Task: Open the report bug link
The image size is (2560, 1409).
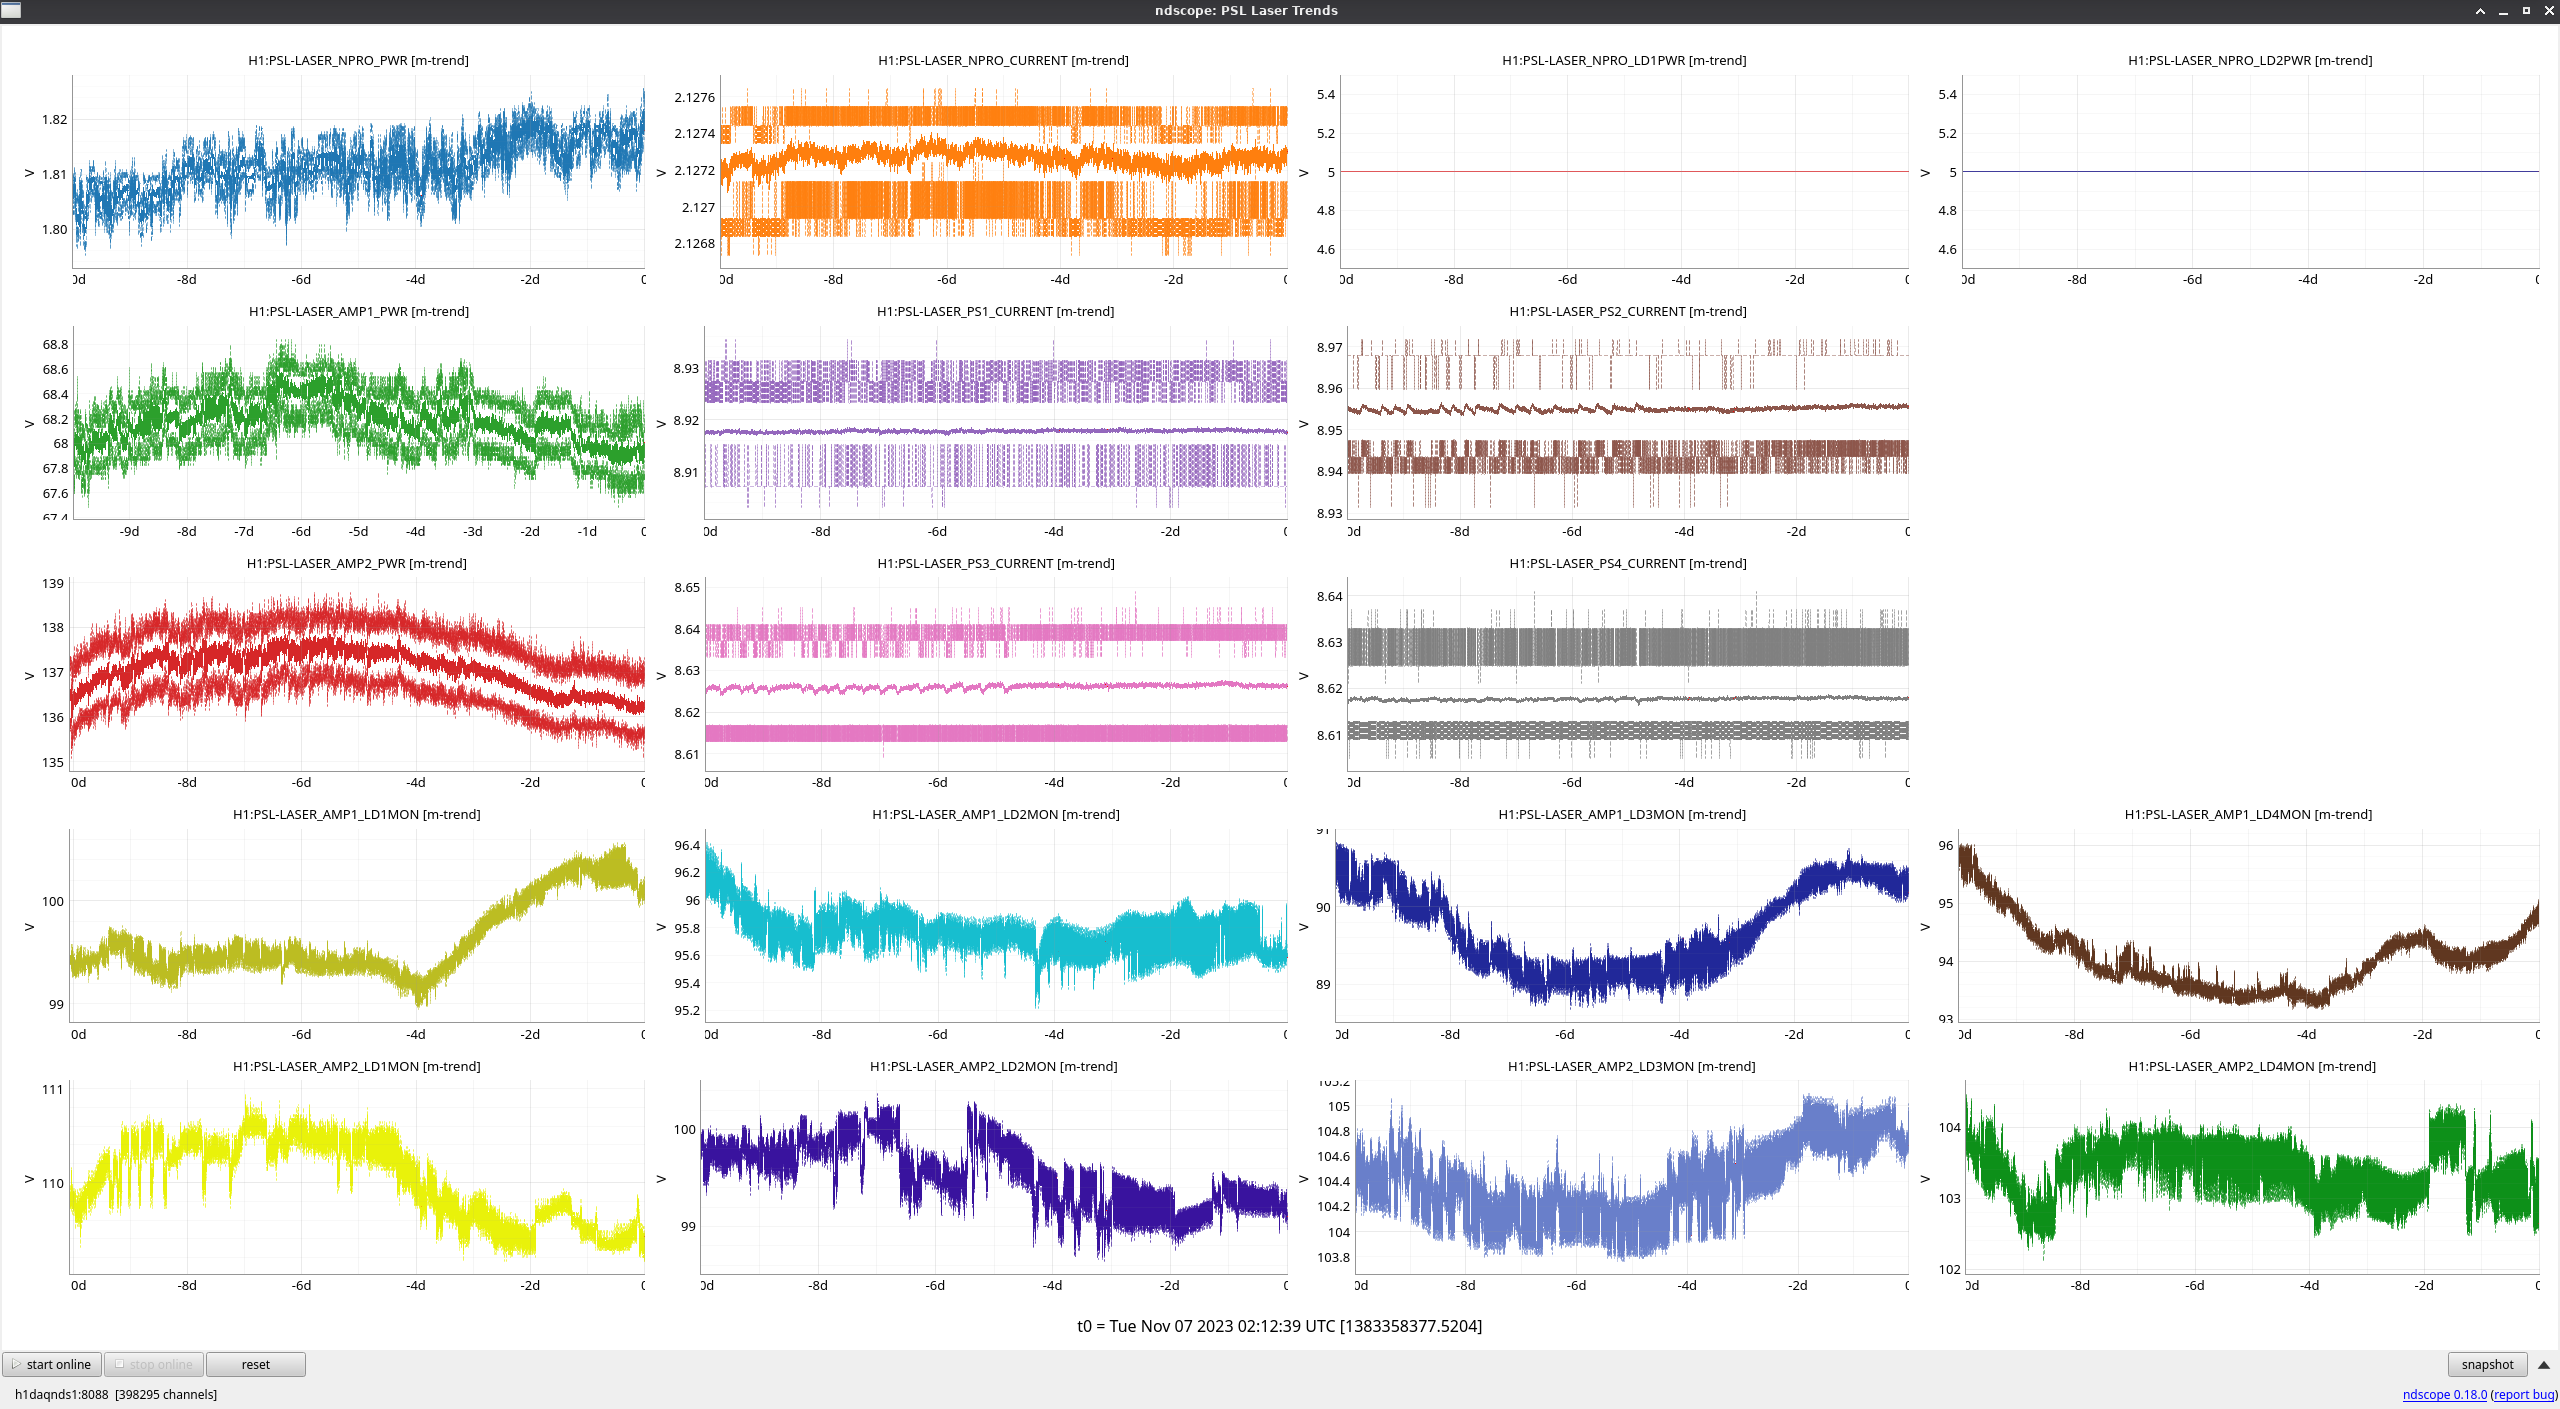Action: (x=2523, y=1394)
